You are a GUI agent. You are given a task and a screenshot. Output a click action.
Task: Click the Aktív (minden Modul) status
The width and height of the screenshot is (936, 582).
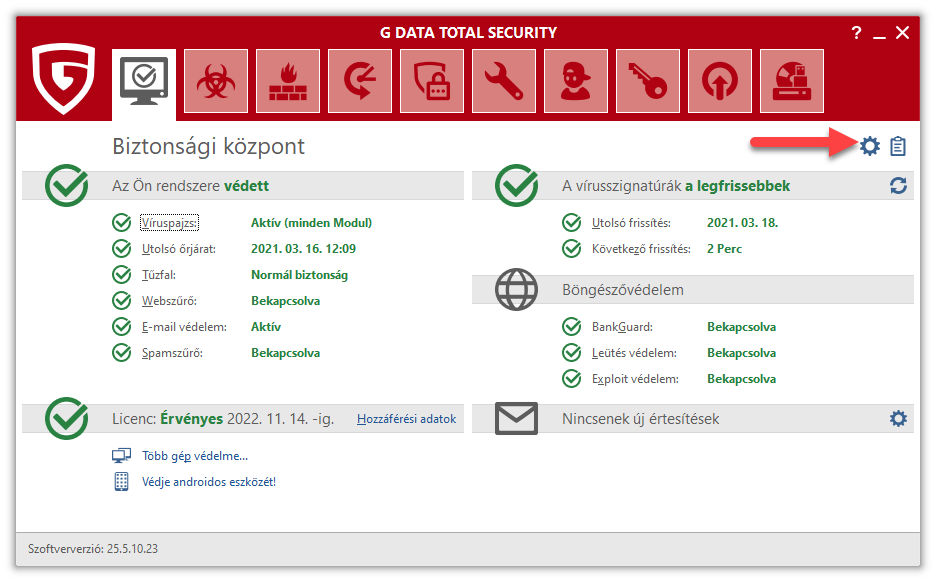pyautogui.click(x=311, y=223)
